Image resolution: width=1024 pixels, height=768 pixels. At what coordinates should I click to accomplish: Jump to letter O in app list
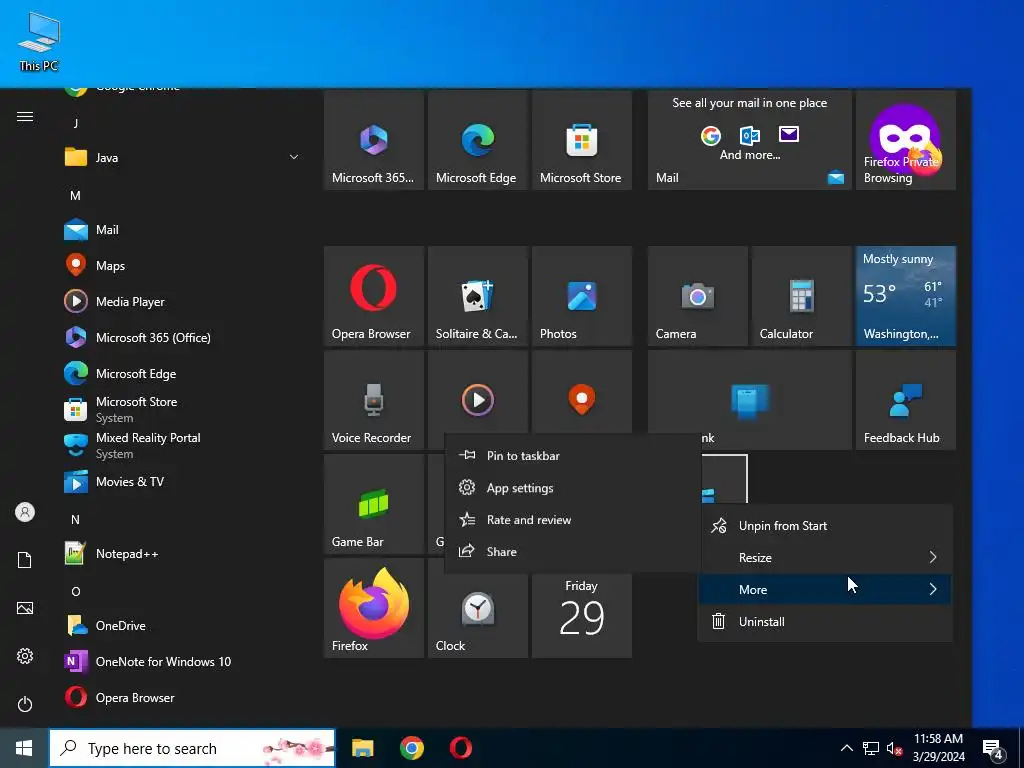[x=76, y=592]
